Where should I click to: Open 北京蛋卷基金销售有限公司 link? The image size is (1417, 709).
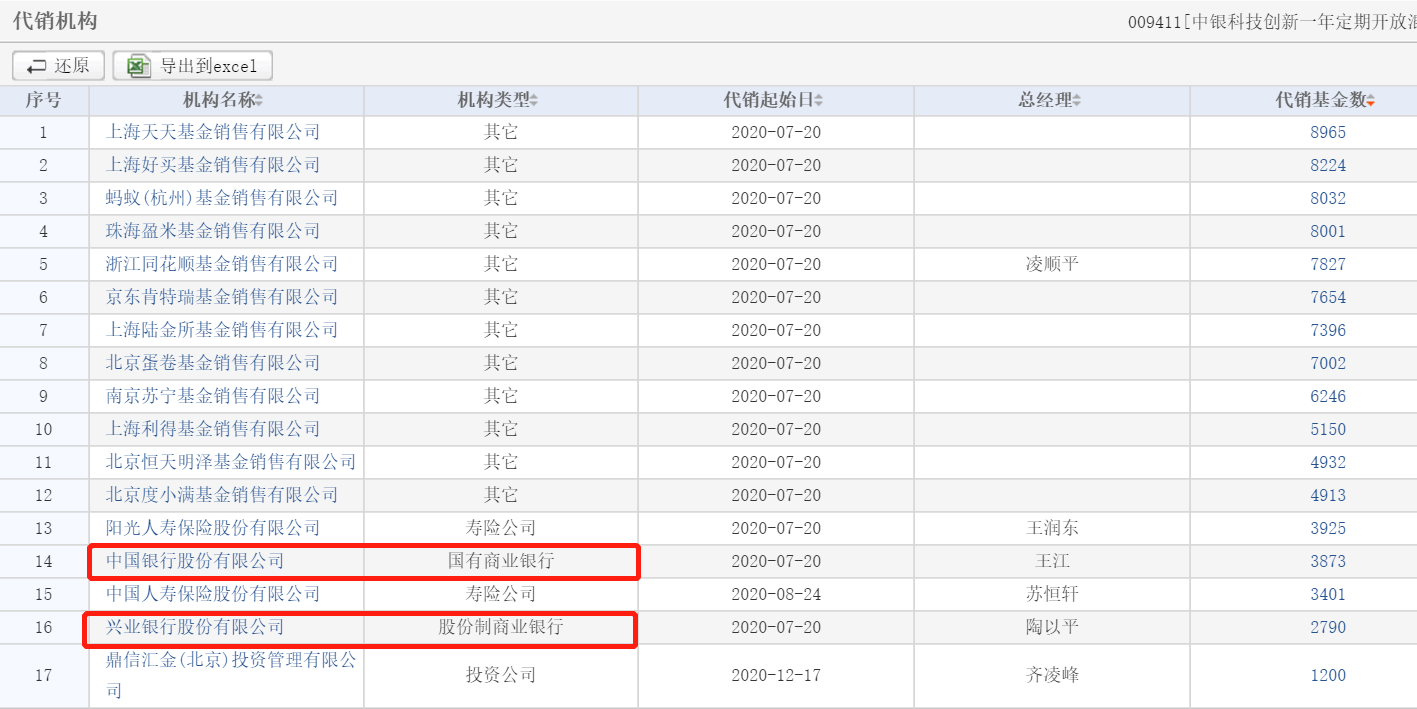pyautogui.click(x=213, y=363)
